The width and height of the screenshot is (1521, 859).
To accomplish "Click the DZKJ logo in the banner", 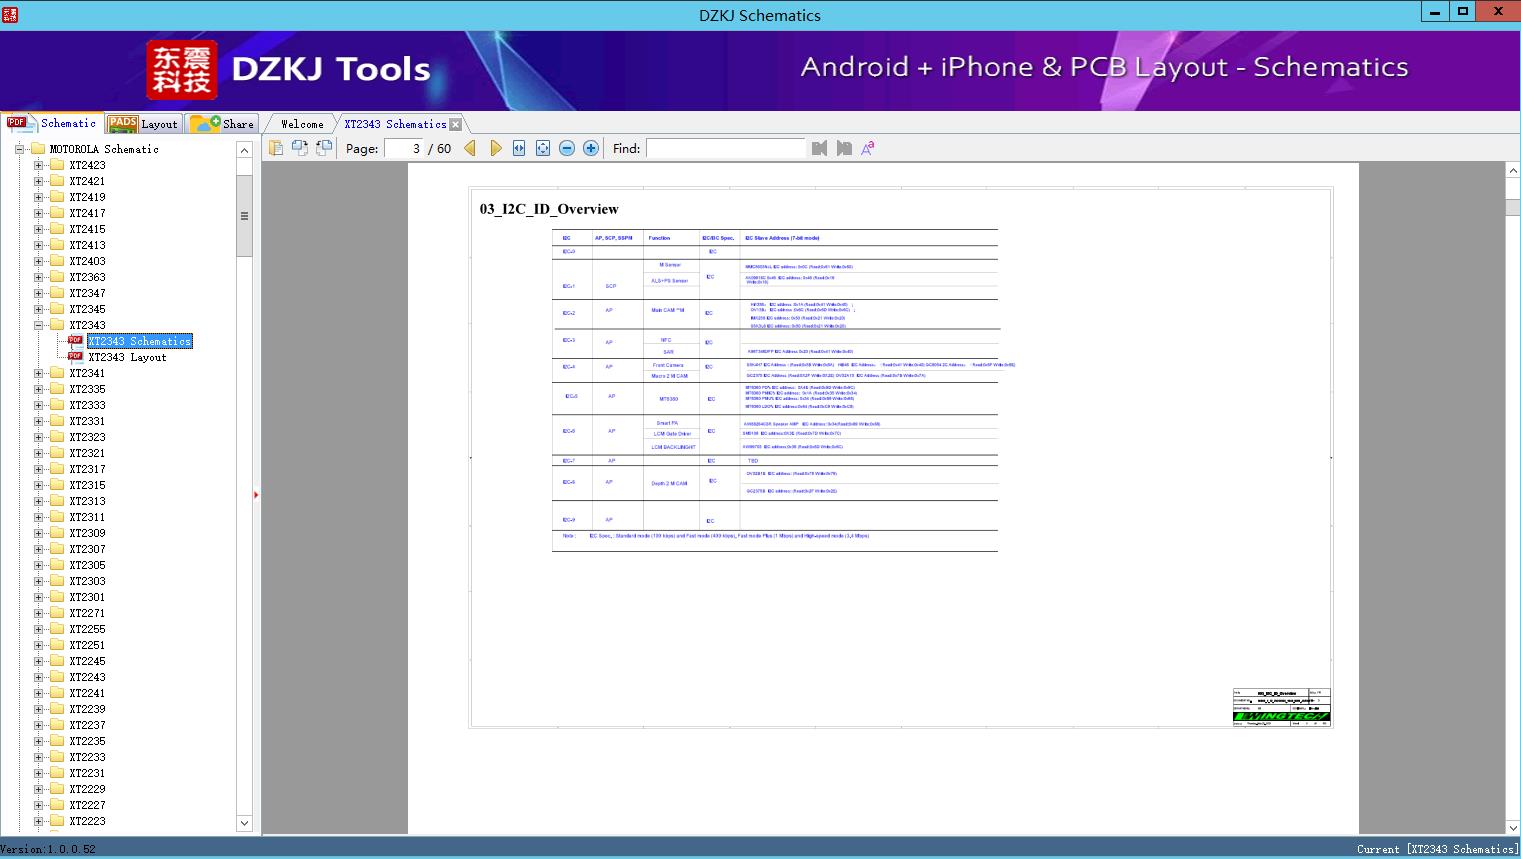I will [181, 69].
